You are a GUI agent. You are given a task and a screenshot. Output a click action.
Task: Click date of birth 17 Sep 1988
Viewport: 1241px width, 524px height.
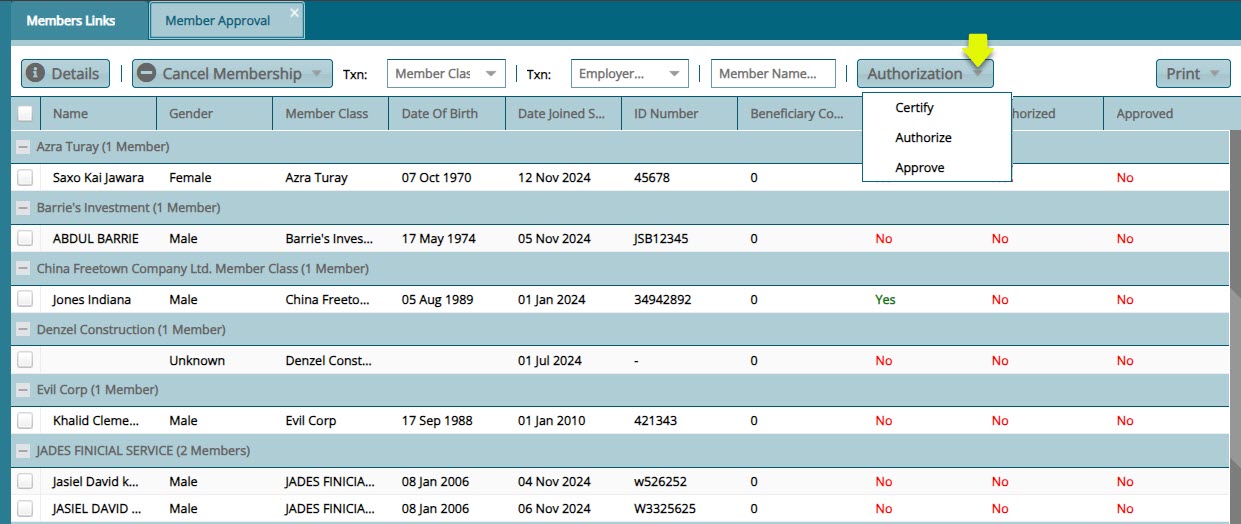(437, 420)
